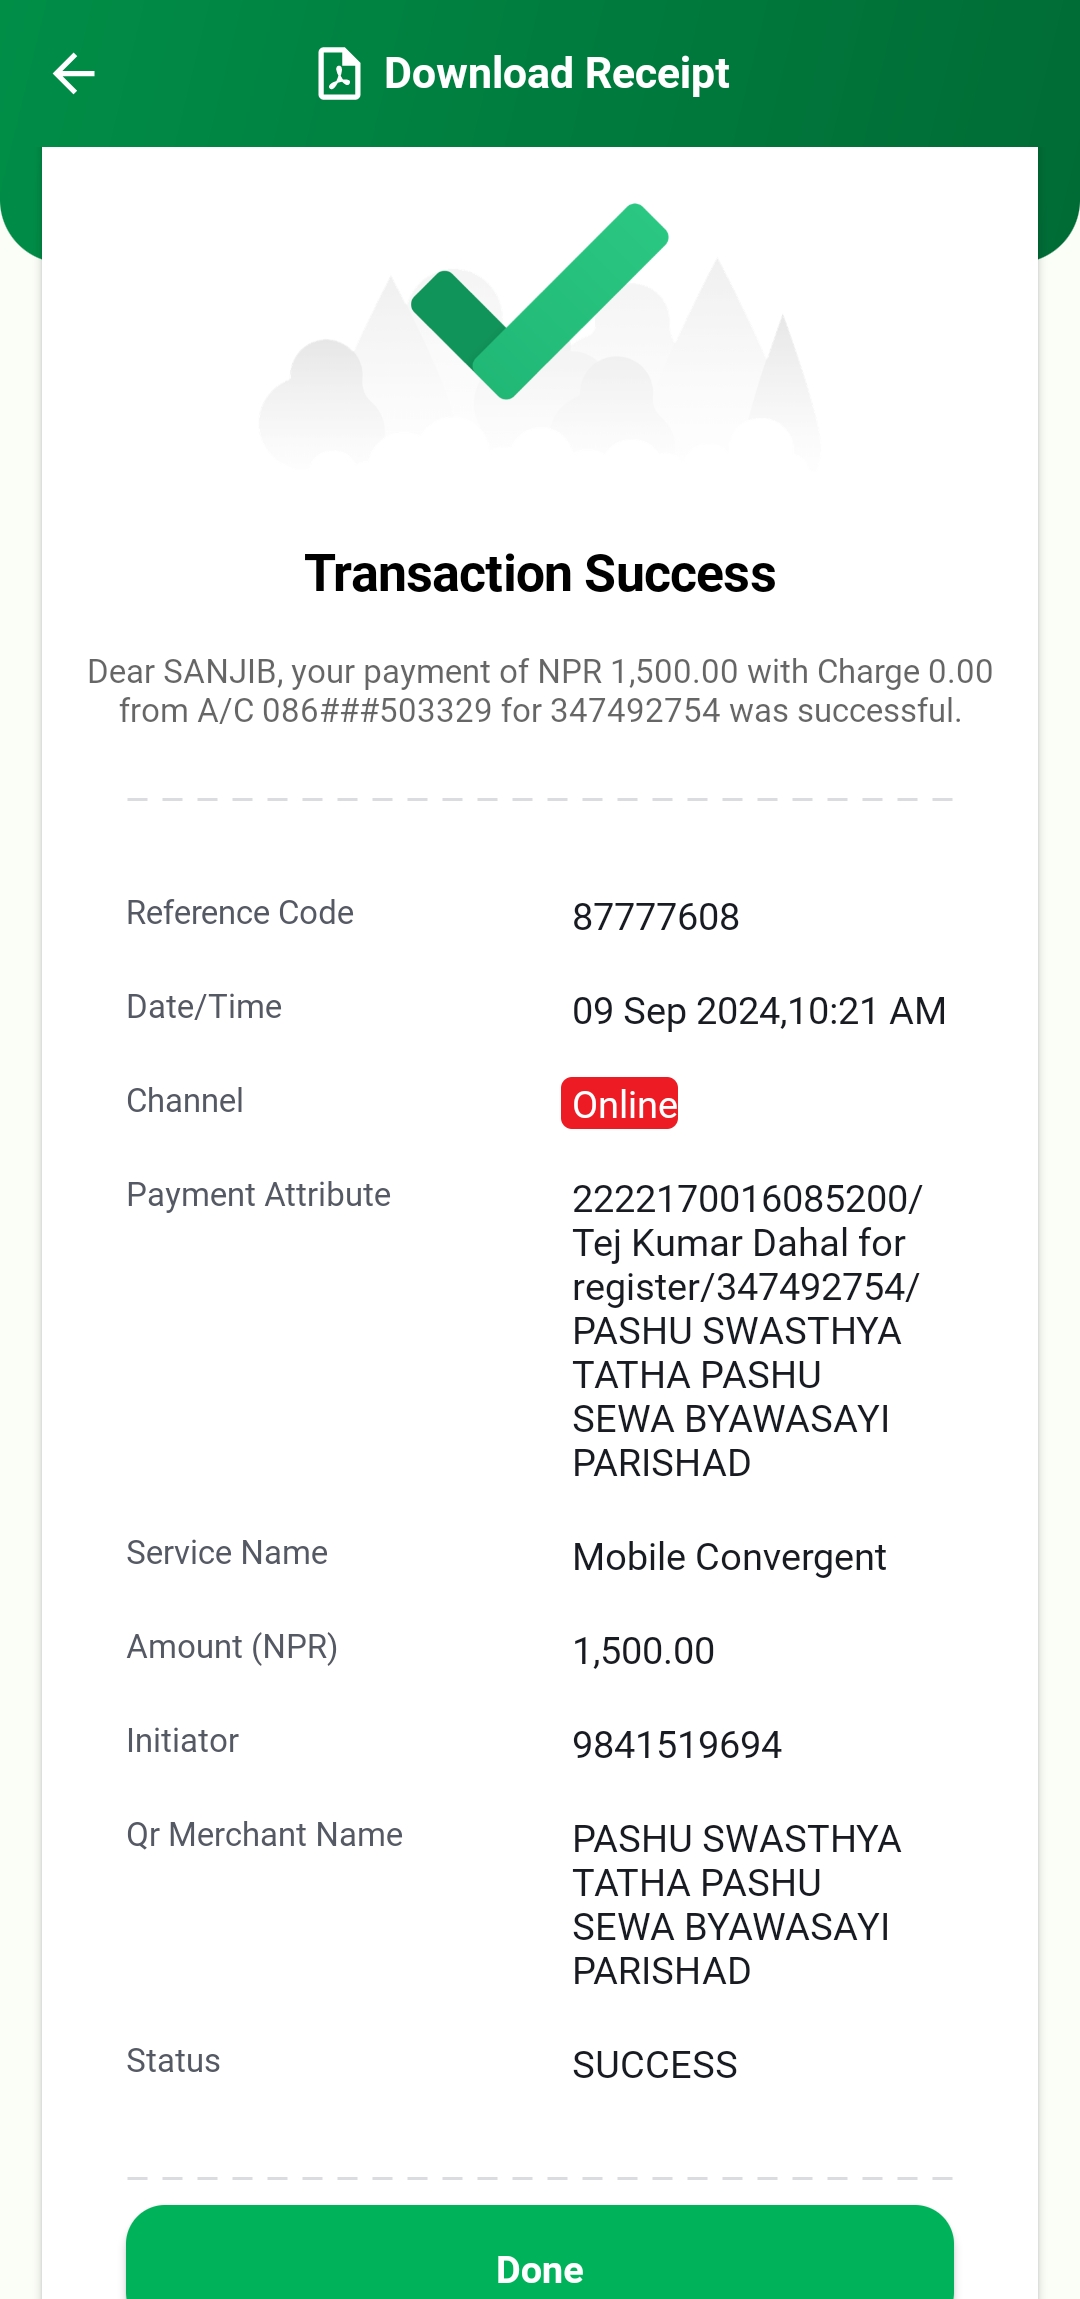The height and width of the screenshot is (2299, 1080).
Task: Tap the back arrow icon
Action: tap(73, 73)
